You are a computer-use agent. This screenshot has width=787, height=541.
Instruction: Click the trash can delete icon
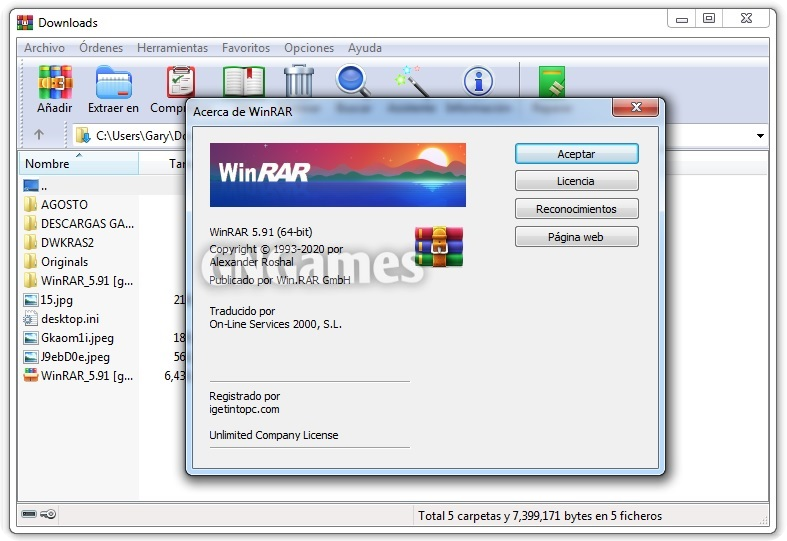(x=299, y=80)
